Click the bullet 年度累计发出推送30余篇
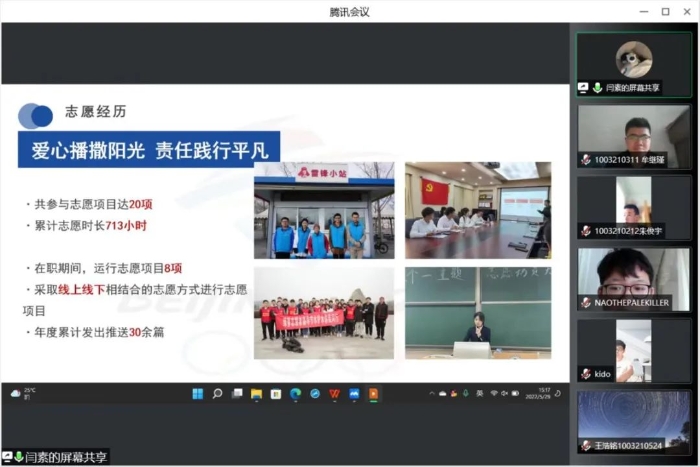This screenshot has width=700, height=467. tap(95, 332)
